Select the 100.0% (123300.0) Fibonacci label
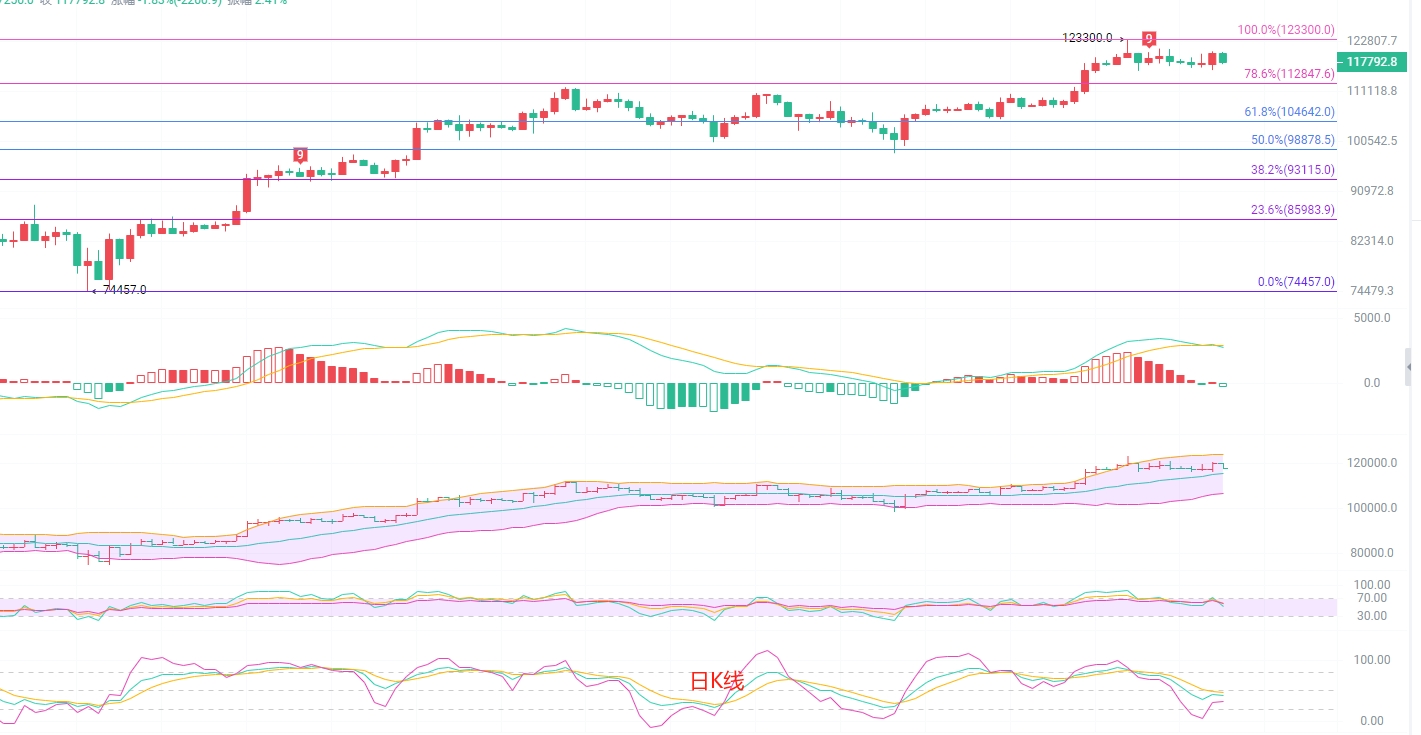1421x735 pixels. click(x=1285, y=30)
